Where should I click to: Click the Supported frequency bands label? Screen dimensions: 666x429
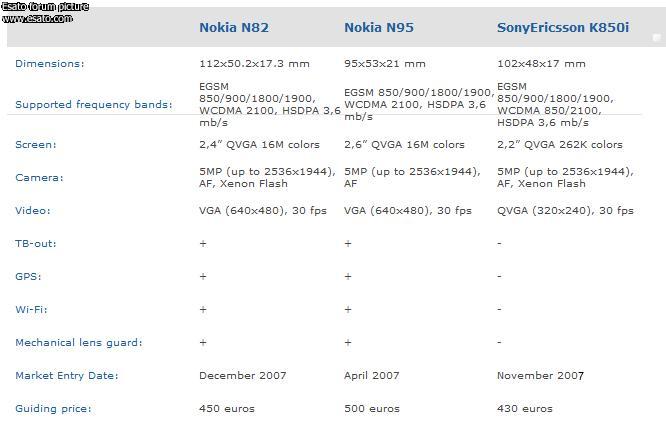click(94, 104)
